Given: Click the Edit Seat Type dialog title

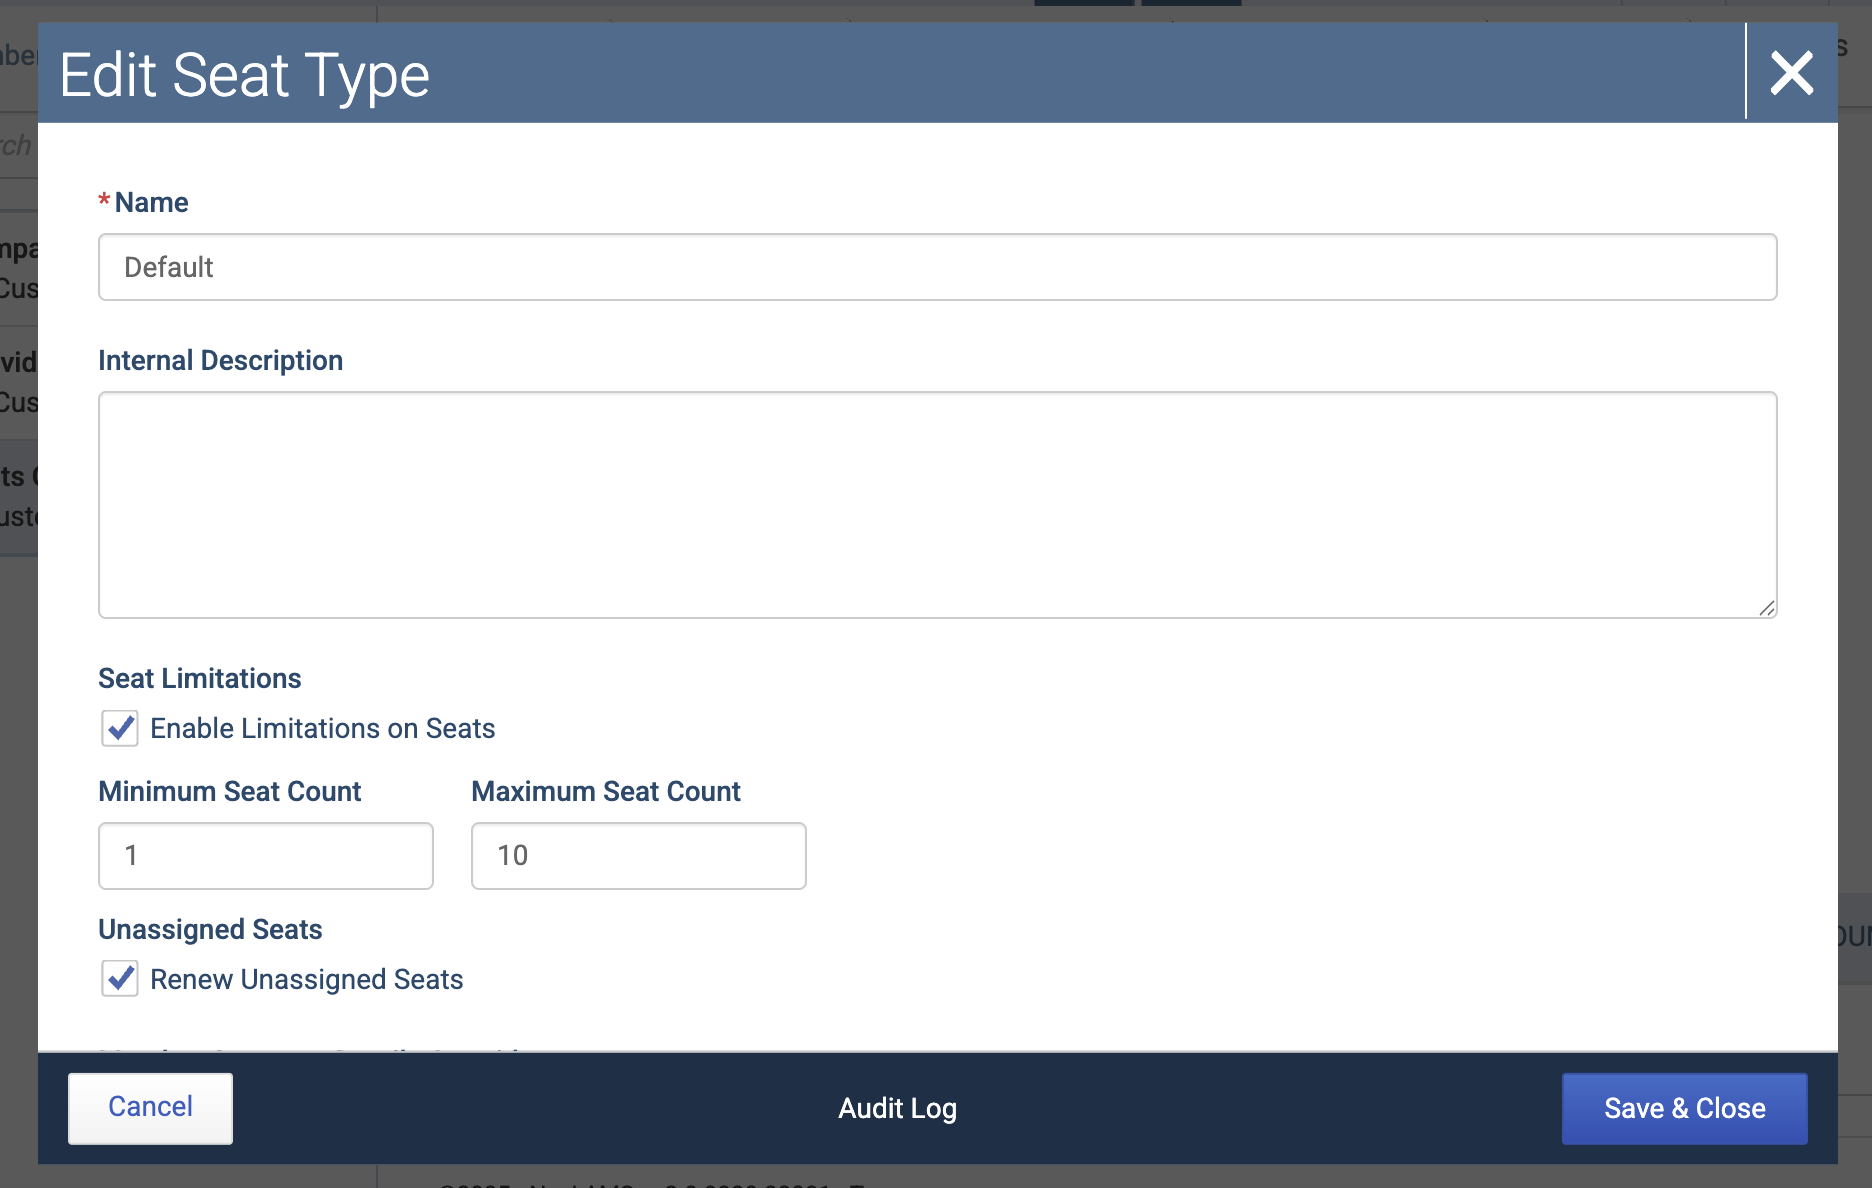Looking at the screenshot, I should coord(244,75).
